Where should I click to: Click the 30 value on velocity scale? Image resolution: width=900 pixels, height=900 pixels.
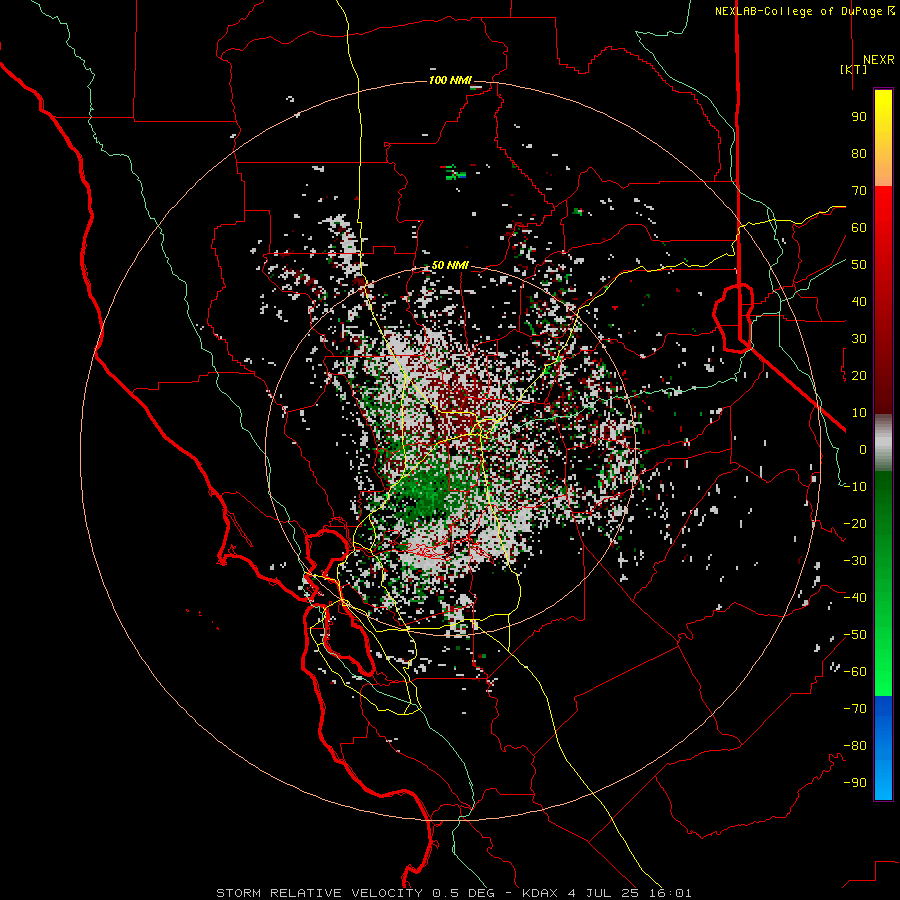[x=859, y=339]
